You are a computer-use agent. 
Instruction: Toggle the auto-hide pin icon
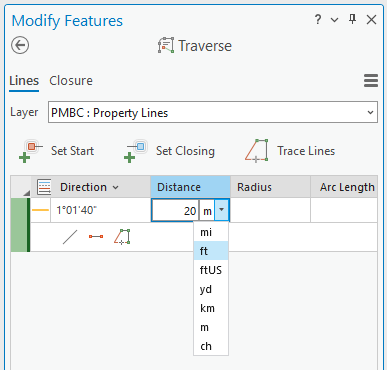[352, 19]
